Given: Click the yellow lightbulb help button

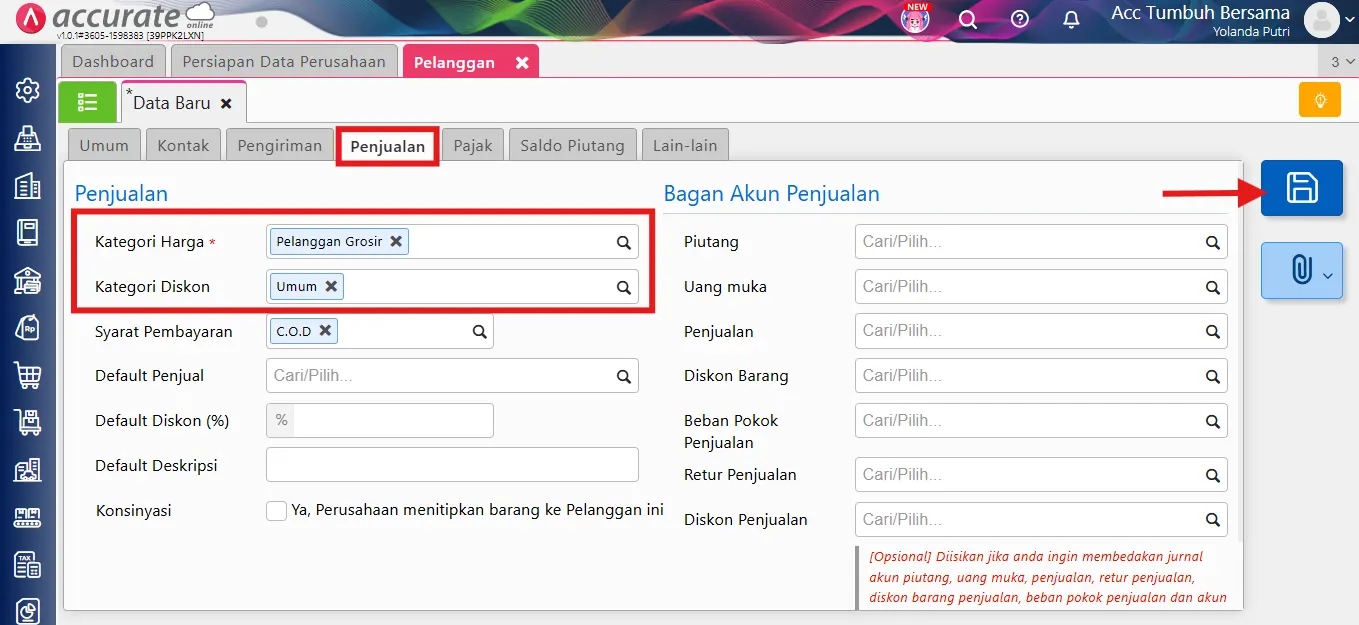Looking at the screenshot, I should (1320, 99).
